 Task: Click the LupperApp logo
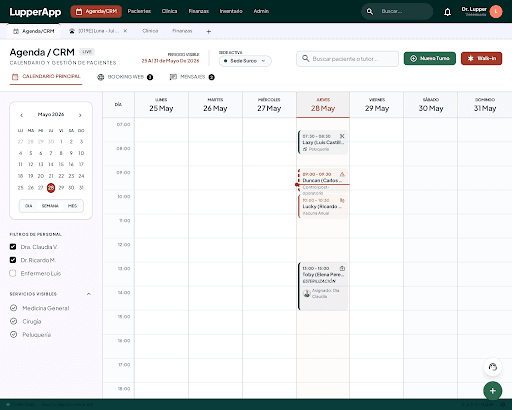coord(35,12)
